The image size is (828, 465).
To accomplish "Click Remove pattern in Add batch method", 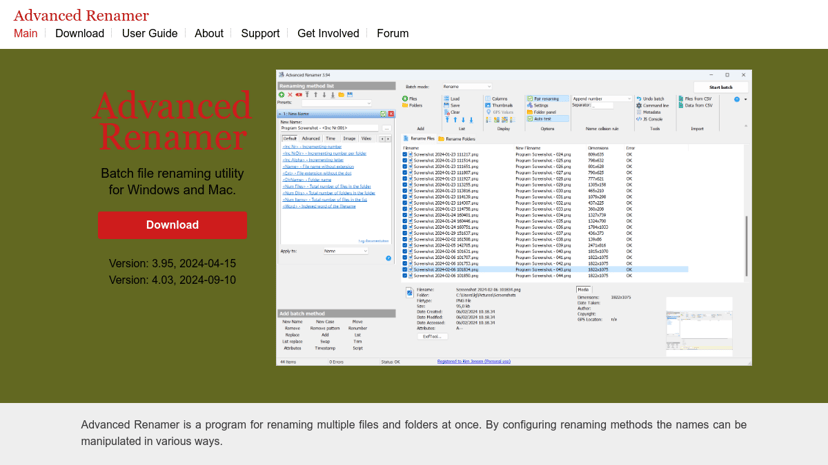I will (325, 328).
